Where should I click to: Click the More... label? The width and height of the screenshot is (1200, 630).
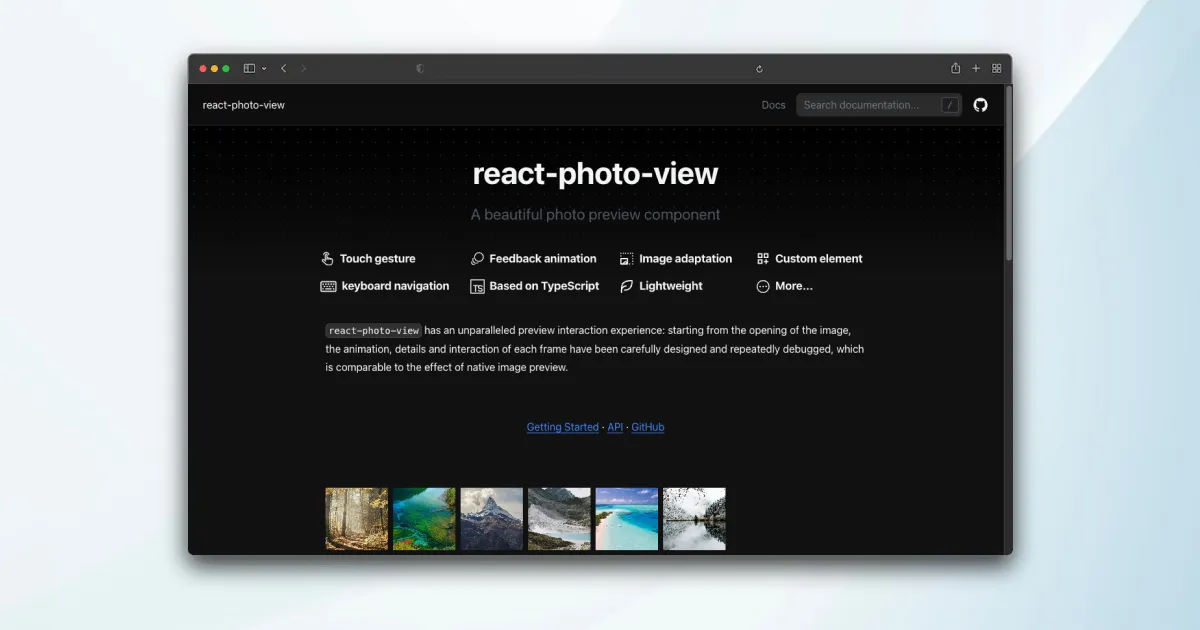click(x=794, y=286)
